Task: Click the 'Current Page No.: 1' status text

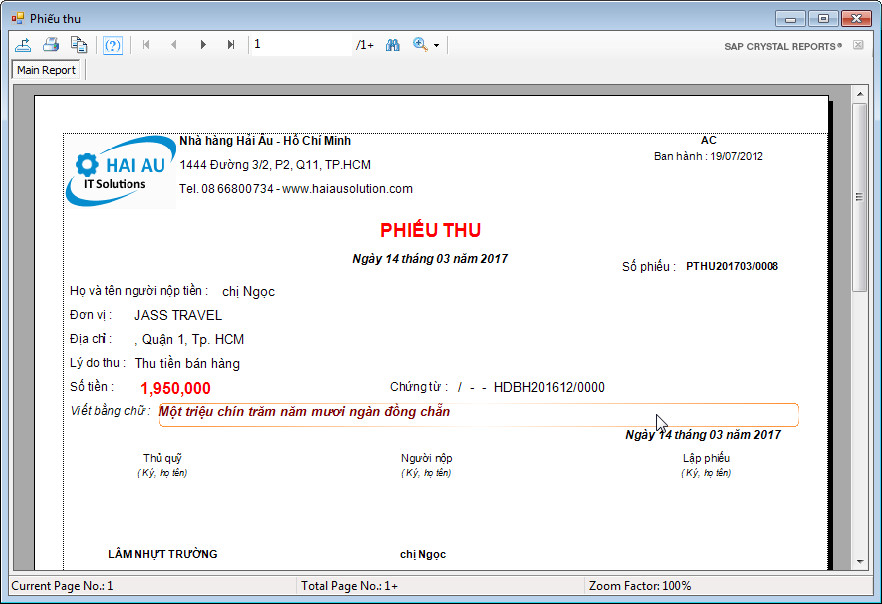Action: [x=62, y=586]
